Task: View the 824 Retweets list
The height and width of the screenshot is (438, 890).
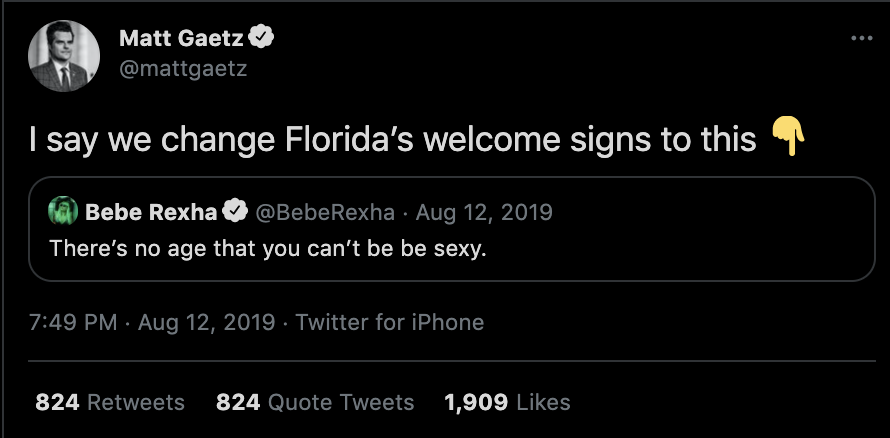Action: click(x=110, y=402)
